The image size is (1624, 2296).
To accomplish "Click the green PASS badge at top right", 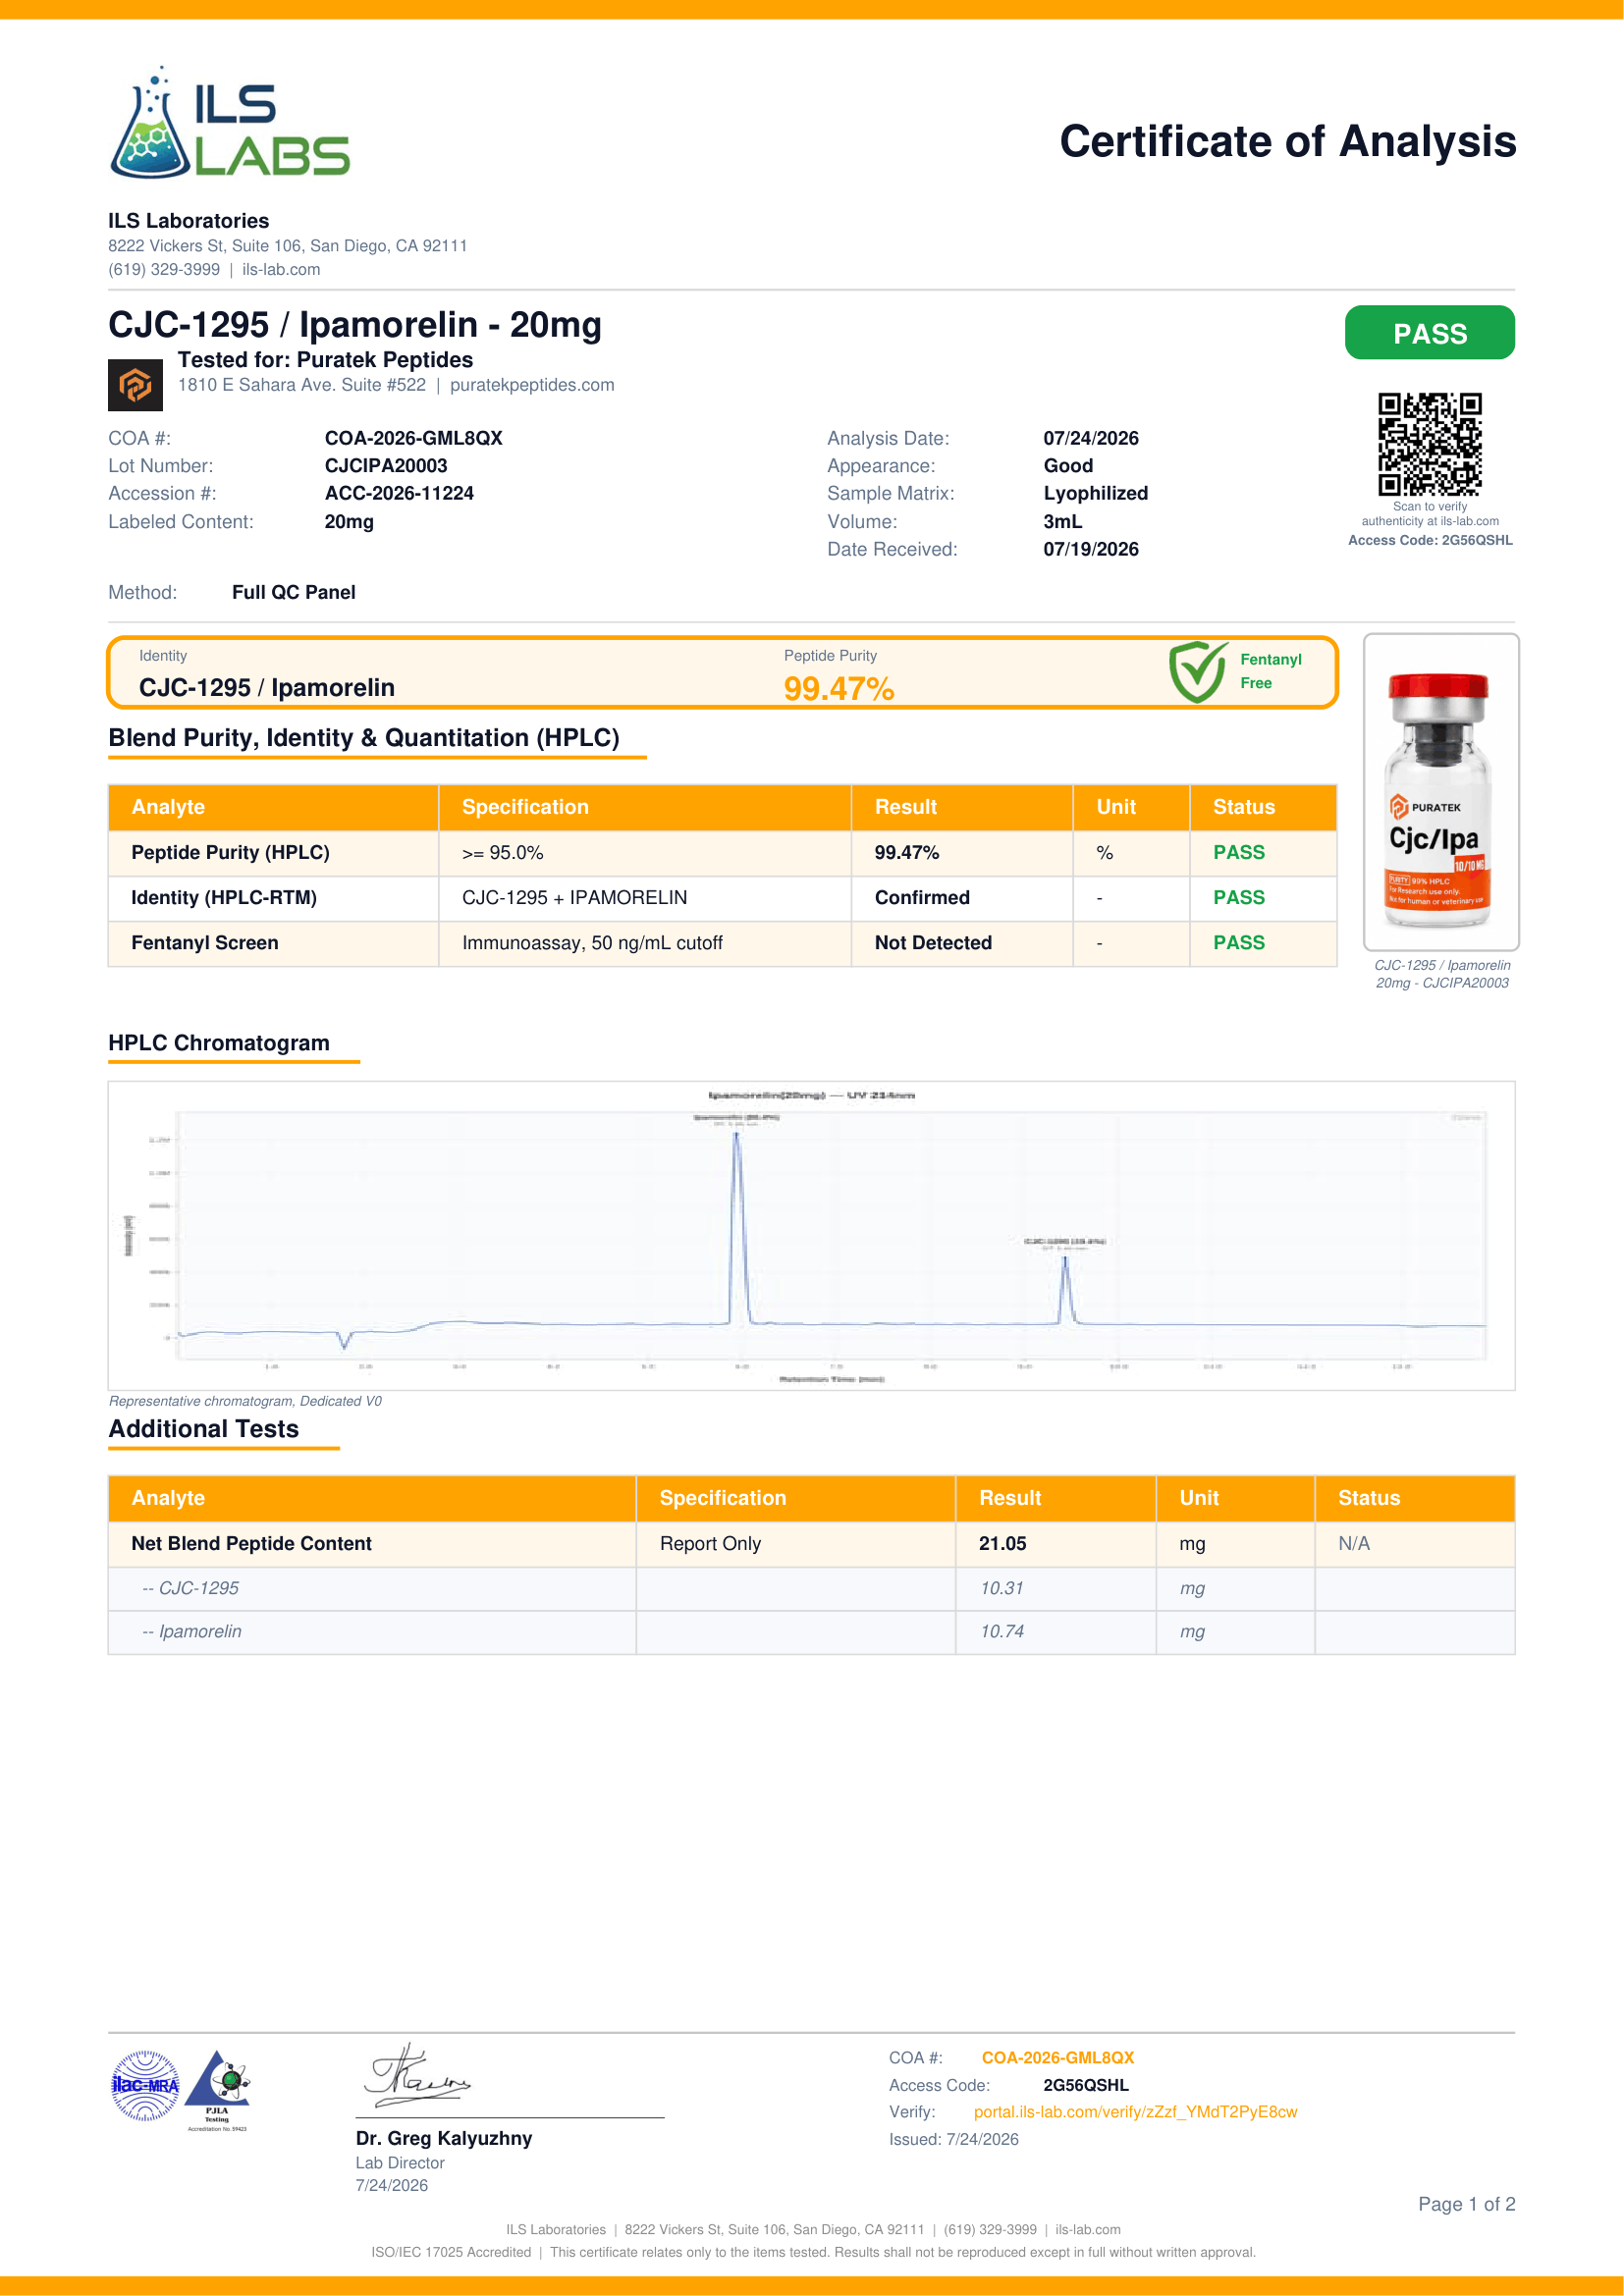I will click(1429, 333).
